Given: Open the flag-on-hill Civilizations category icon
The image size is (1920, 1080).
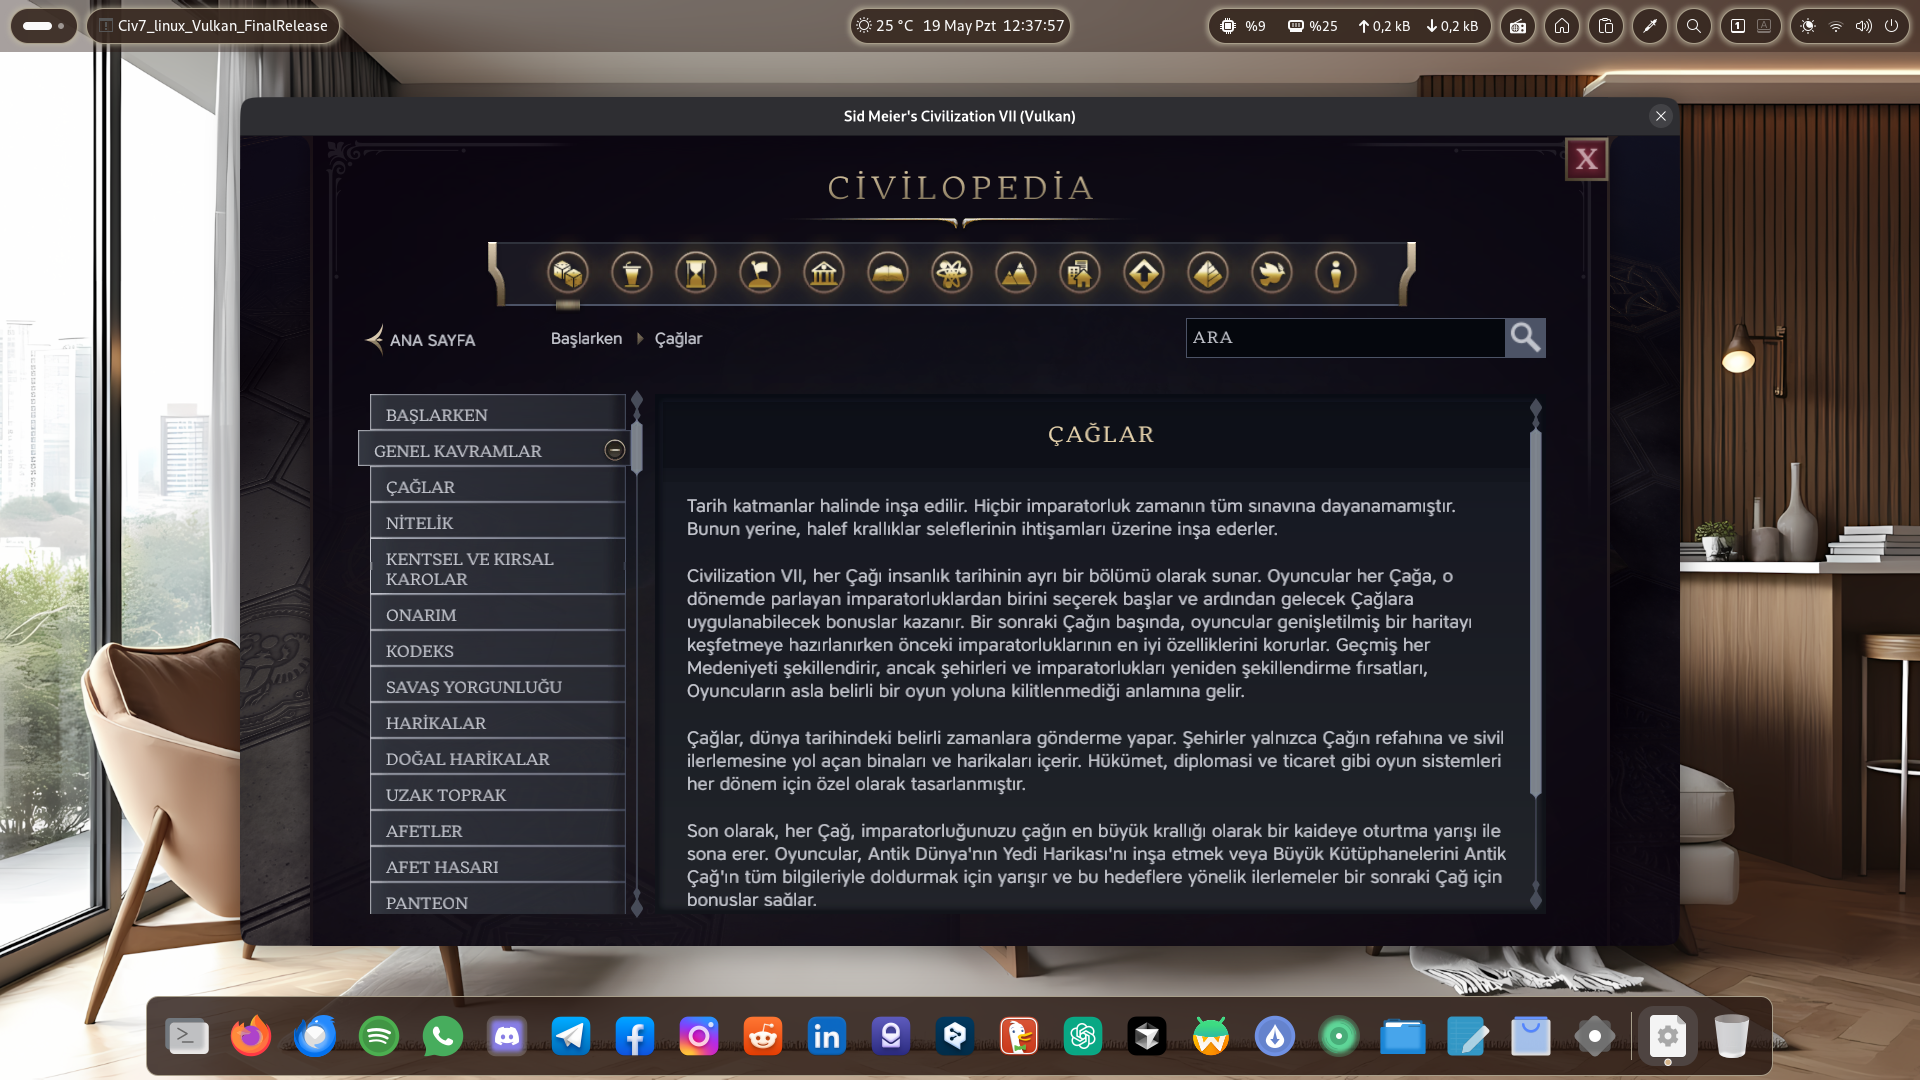Looking at the screenshot, I should 760,272.
